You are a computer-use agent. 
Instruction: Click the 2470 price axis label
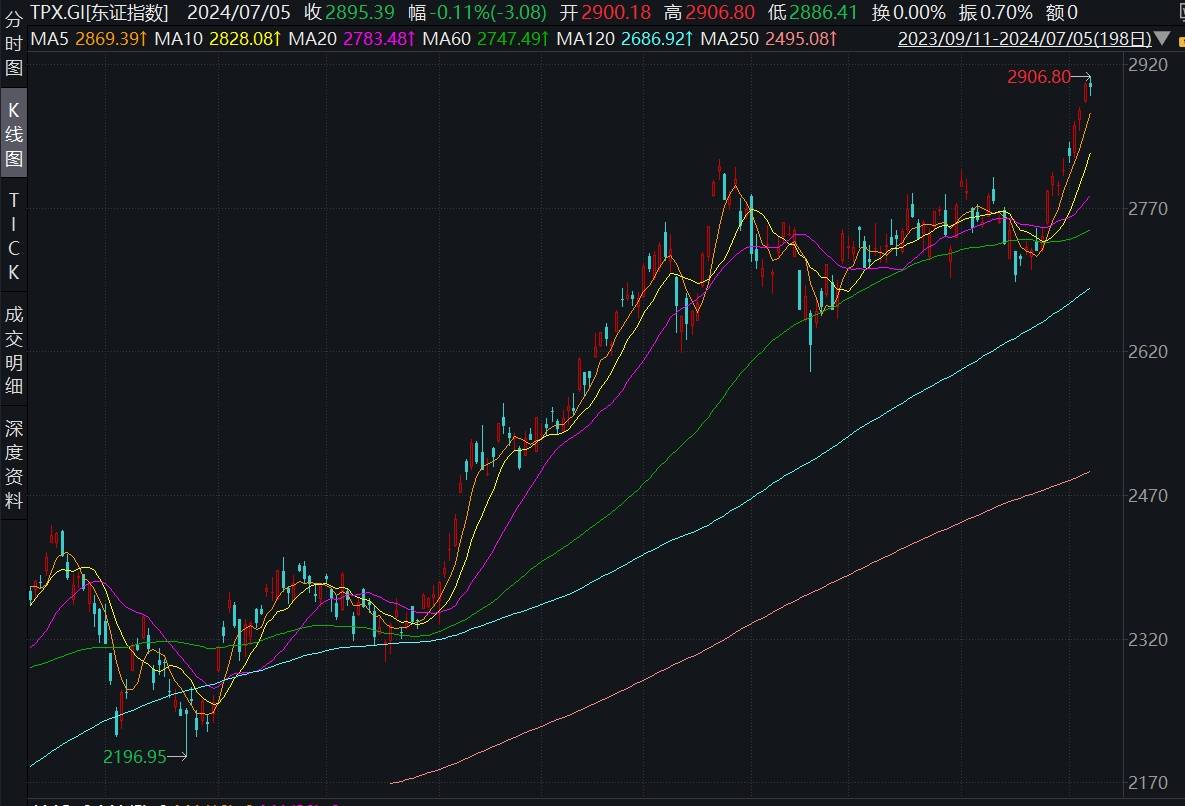[1148, 496]
